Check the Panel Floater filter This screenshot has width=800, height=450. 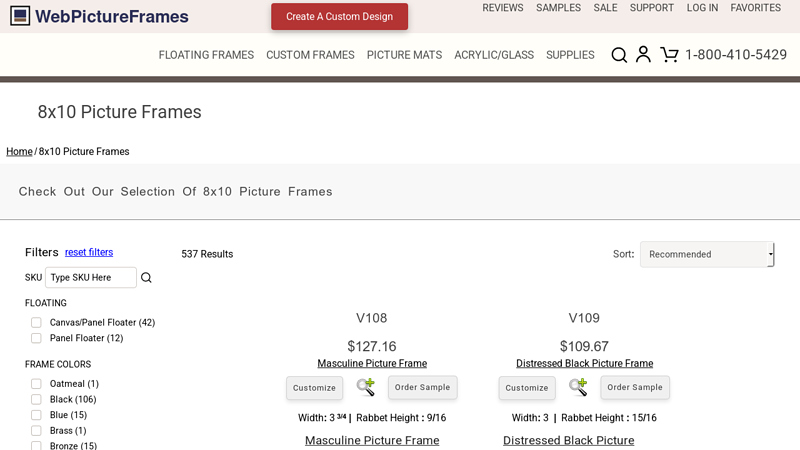[x=36, y=338]
